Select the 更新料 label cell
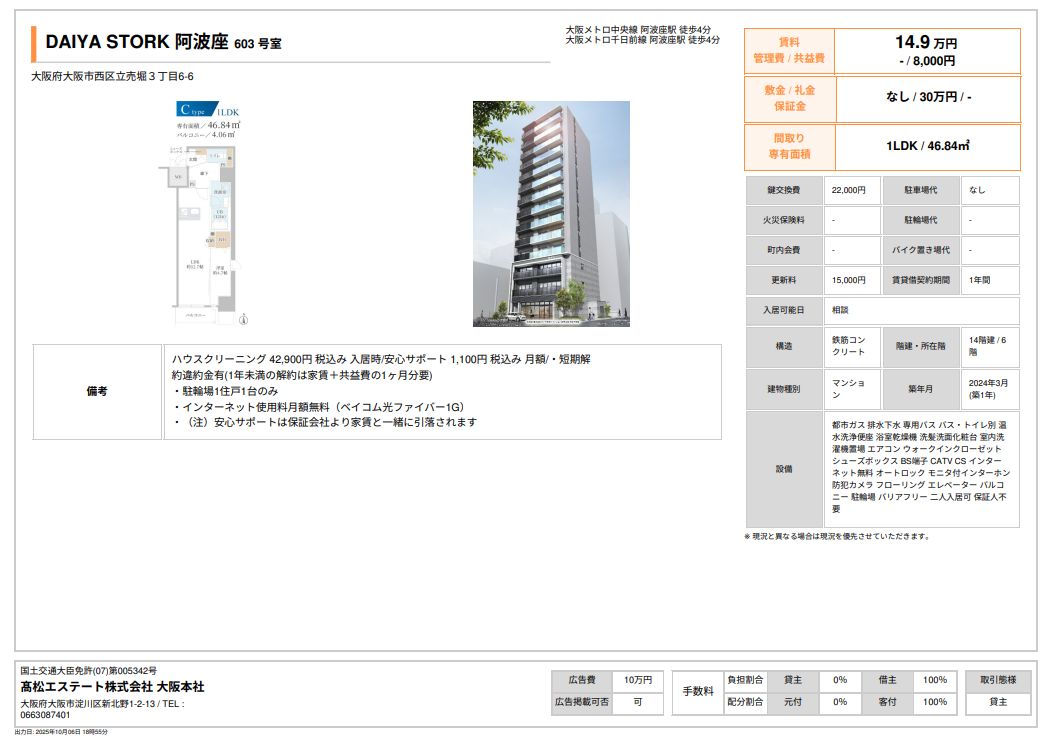The width and height of the screenshot is (1052, 744). [785, 280]
